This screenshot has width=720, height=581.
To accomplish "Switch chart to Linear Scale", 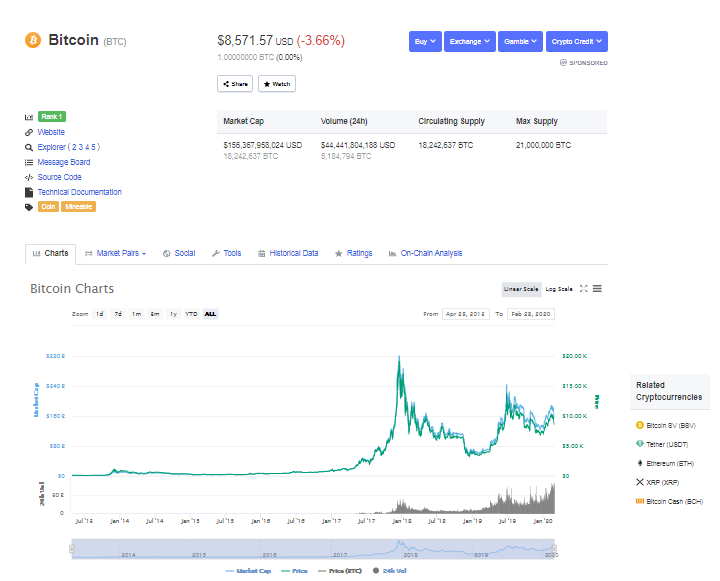I will (521, 289).
